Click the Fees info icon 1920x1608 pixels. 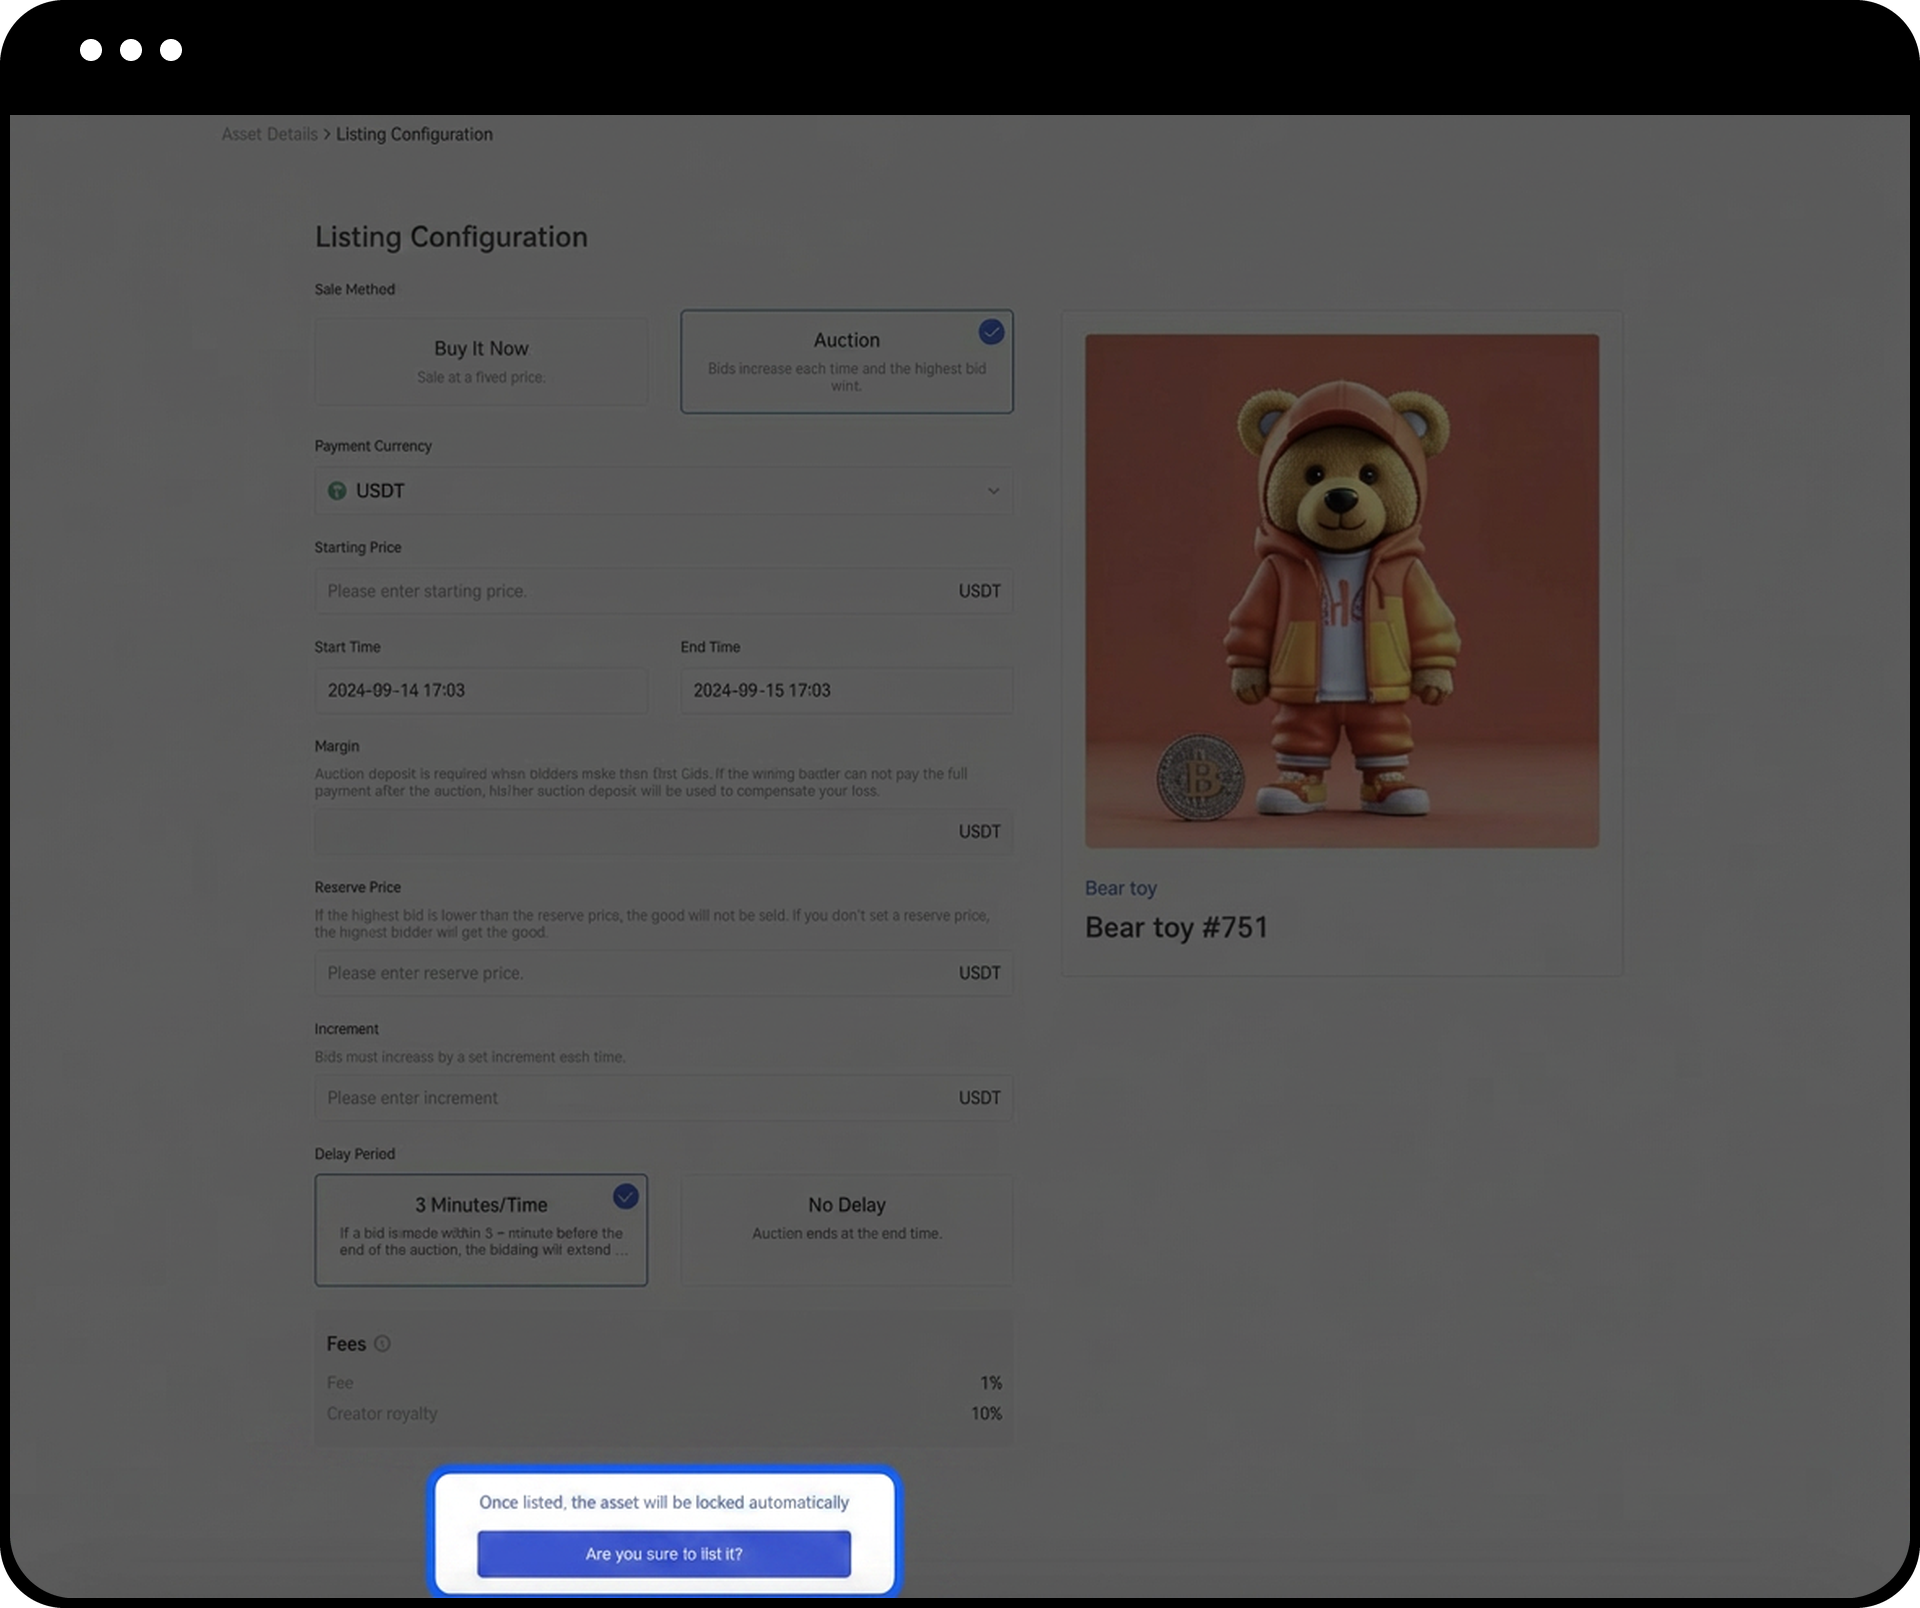[x=382, y=1344]
